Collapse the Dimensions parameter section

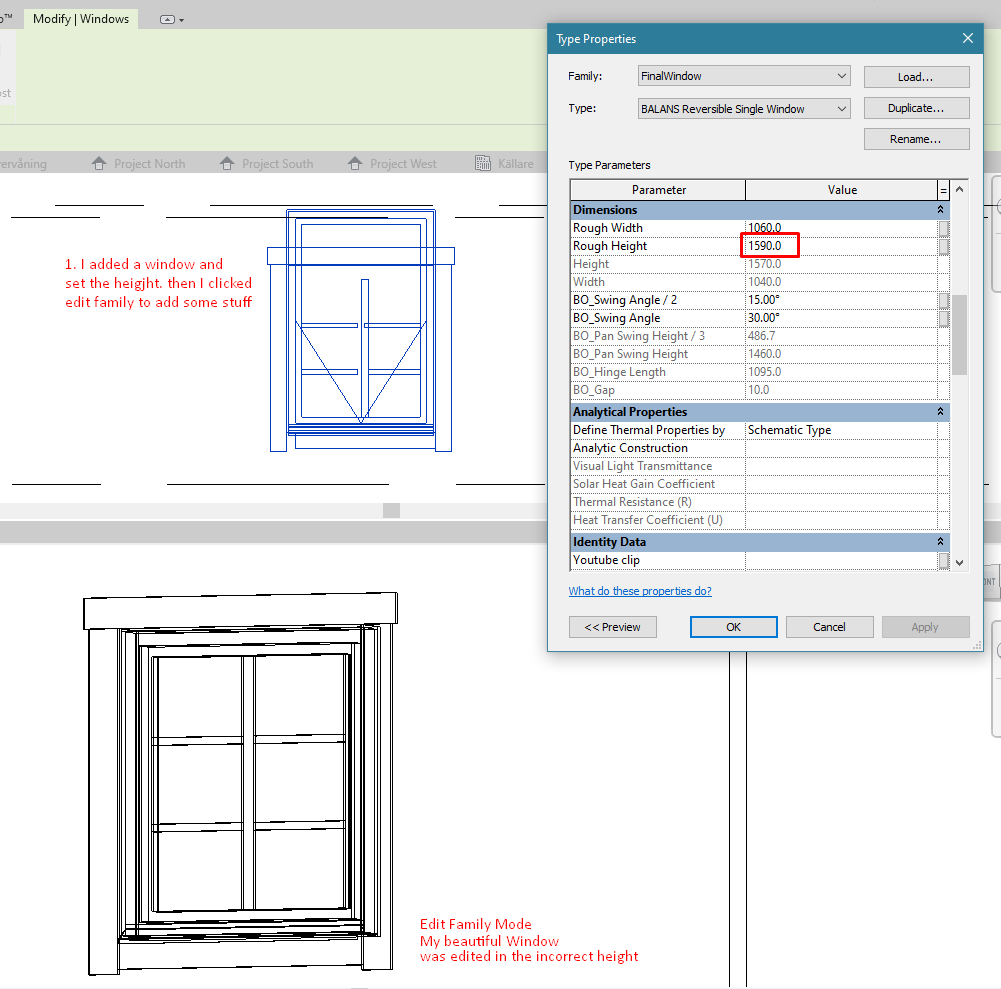pos(940,209)
